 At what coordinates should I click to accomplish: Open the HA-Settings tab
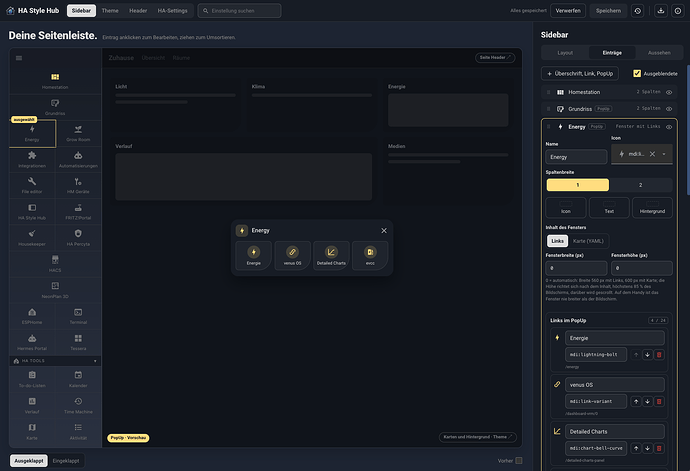click(172, 11)
